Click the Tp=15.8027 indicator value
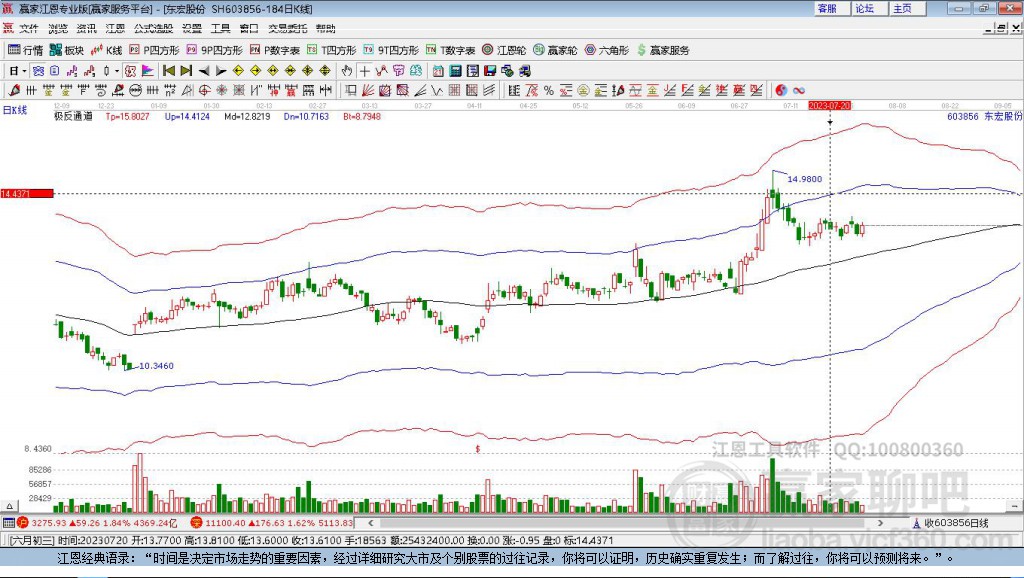Screen dimensions: 1024x578 pyautogui.click(x=127, y=116)
